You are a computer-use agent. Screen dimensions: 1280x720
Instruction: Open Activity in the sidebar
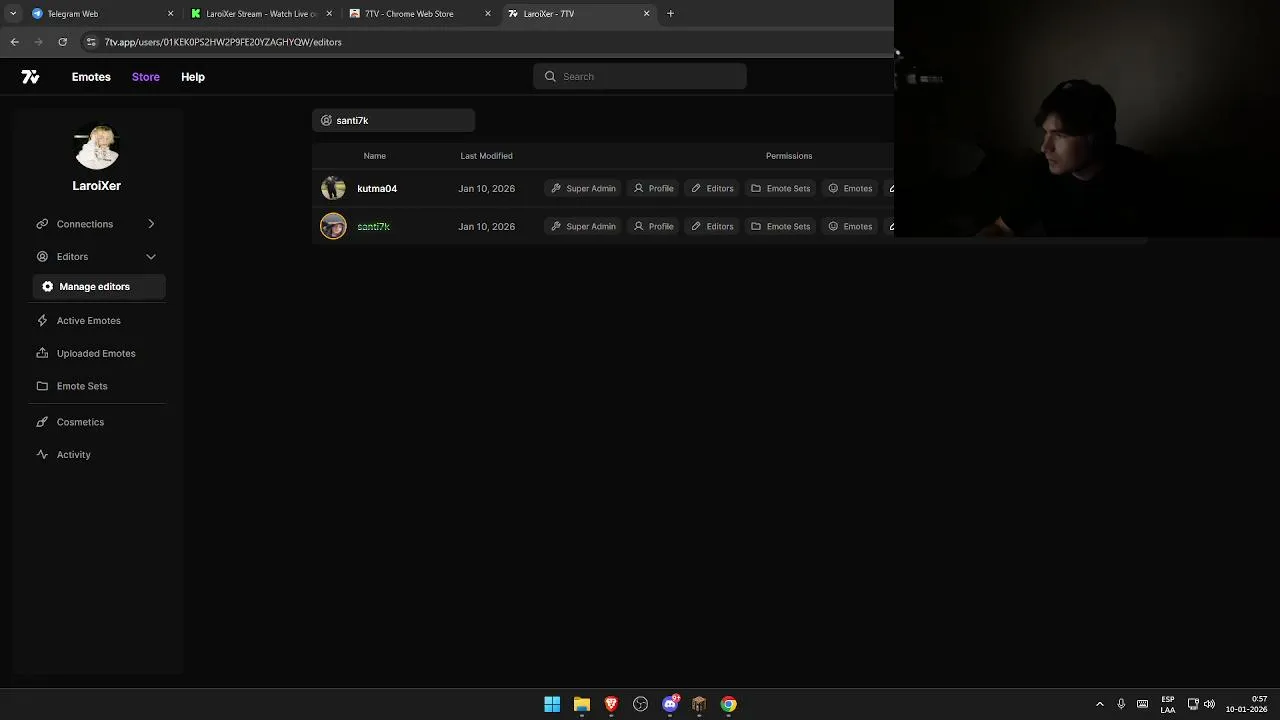pos(73,455)
